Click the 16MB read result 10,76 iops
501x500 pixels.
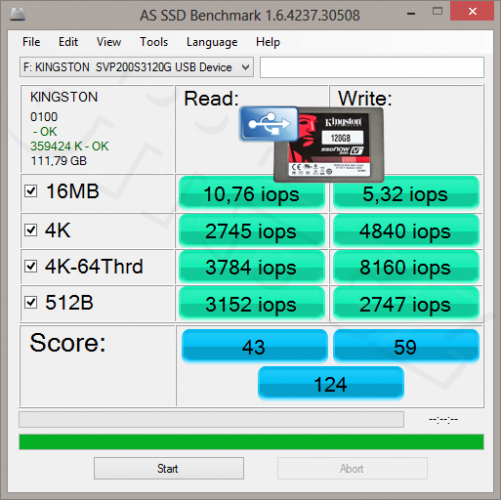tap(252, 194)
